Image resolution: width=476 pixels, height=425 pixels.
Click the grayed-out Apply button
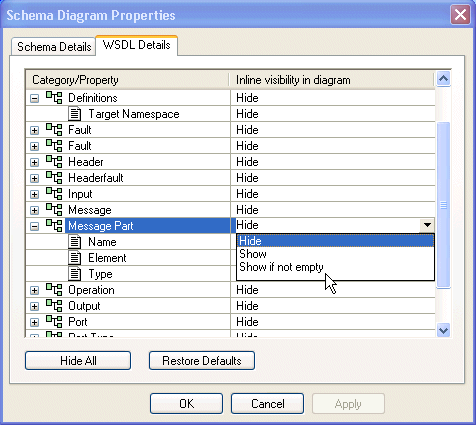(x=348, y=404)
